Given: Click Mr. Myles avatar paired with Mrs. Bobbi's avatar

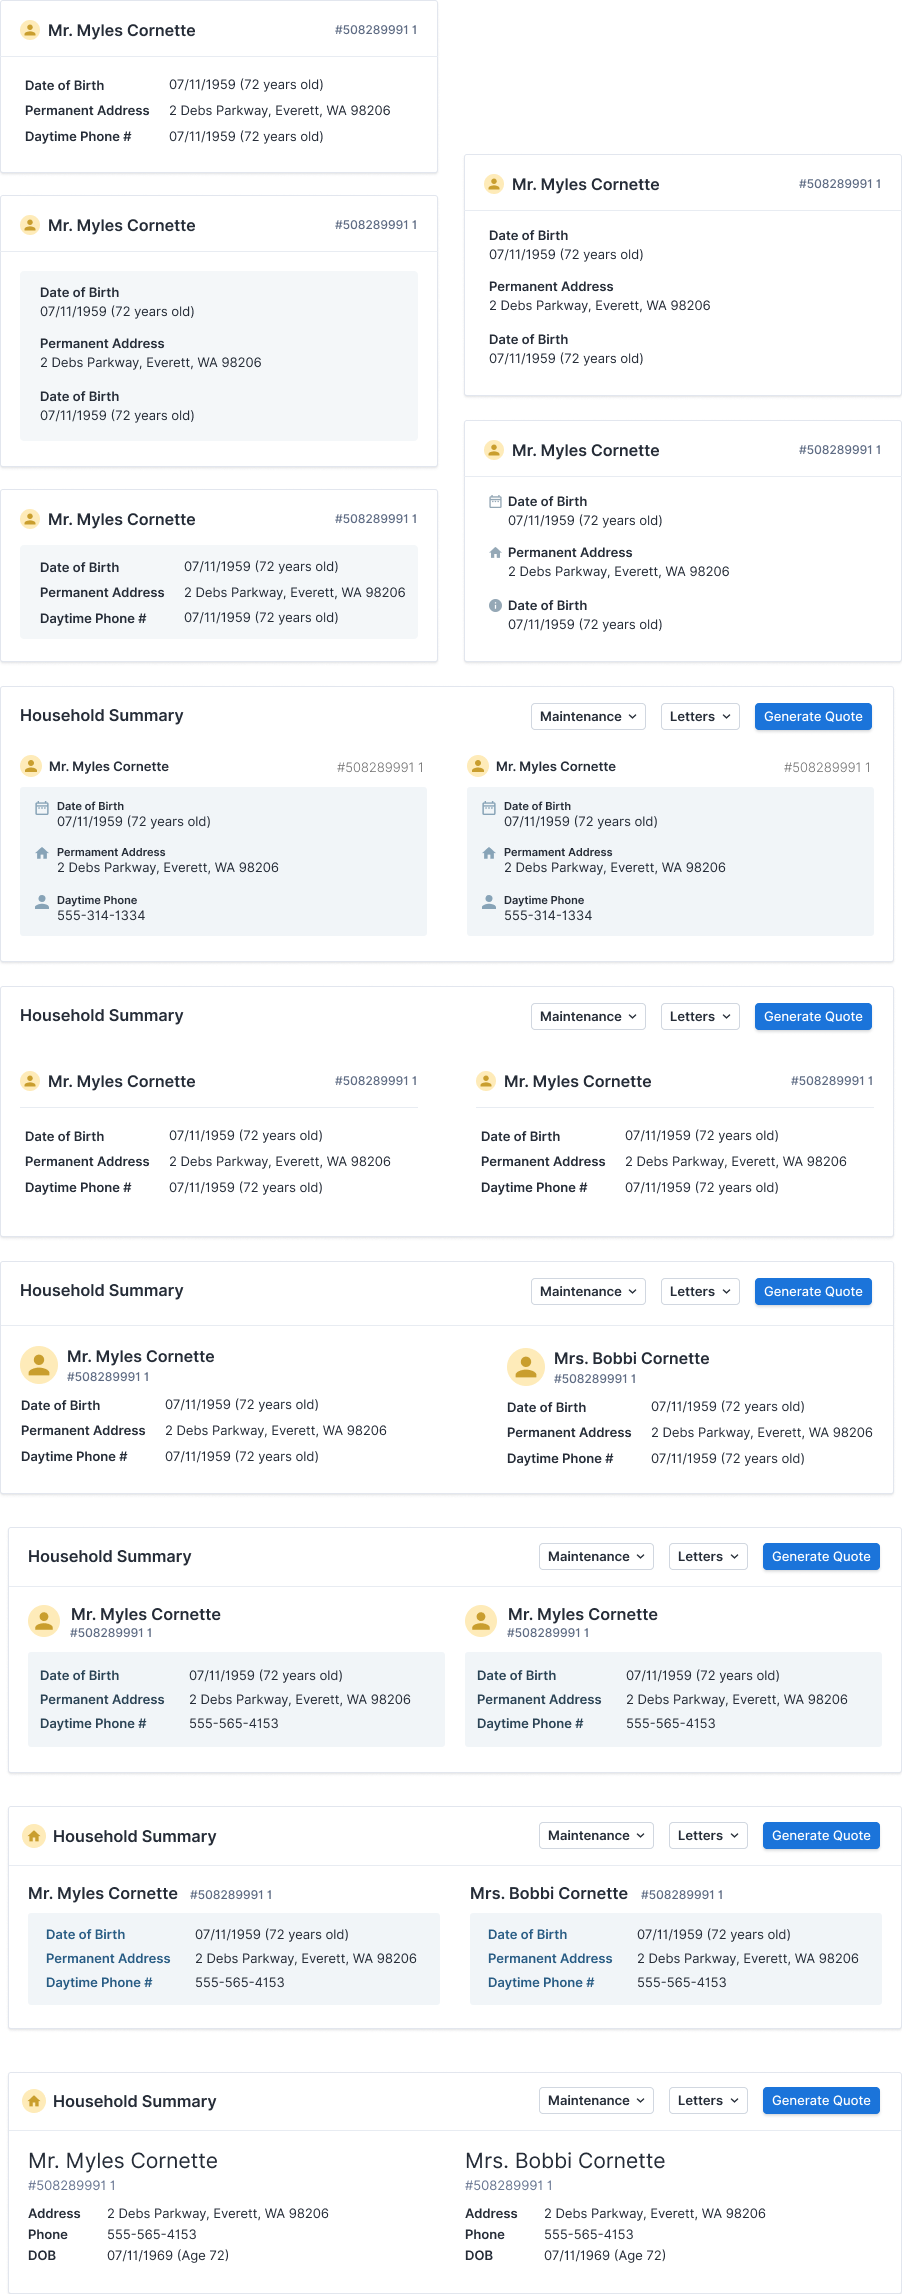Looking at the screenshot, I should coord(39,1365).
